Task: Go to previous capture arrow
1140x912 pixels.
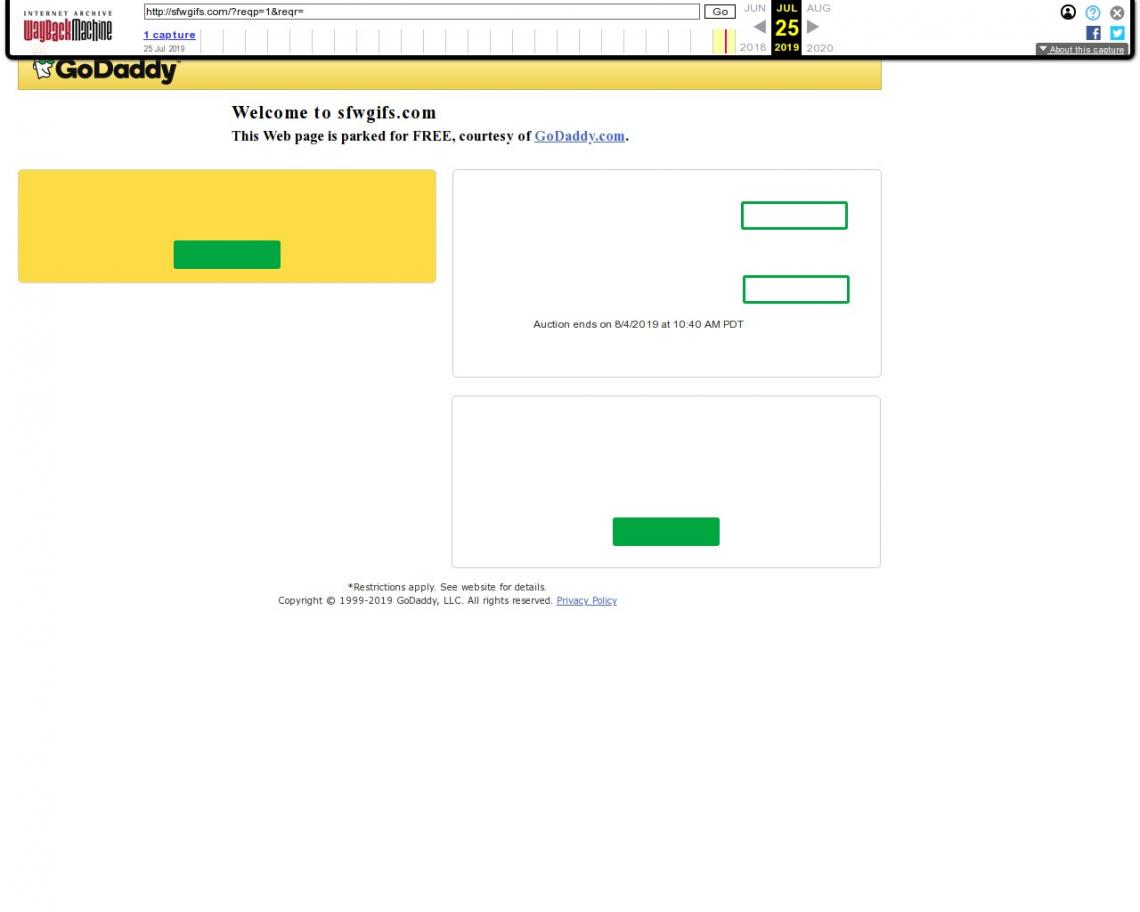Action: click(759, 27)
